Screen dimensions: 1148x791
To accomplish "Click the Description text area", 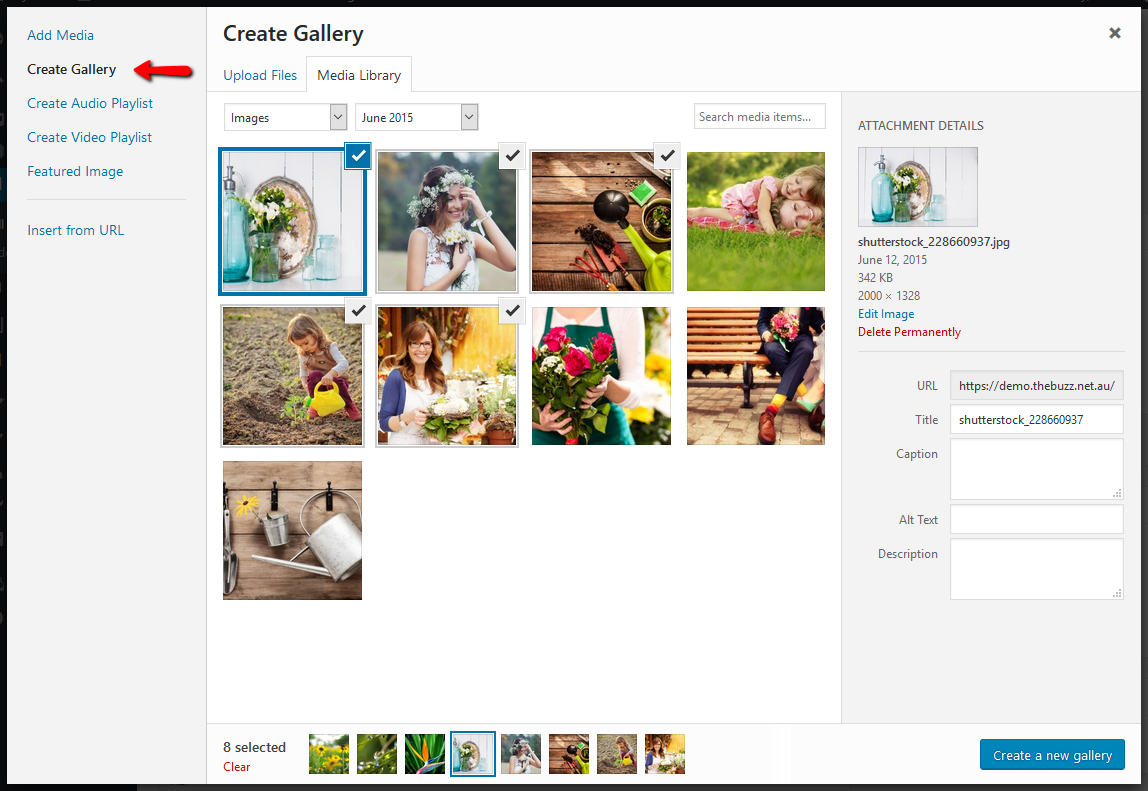I will tap(1037, 569).
